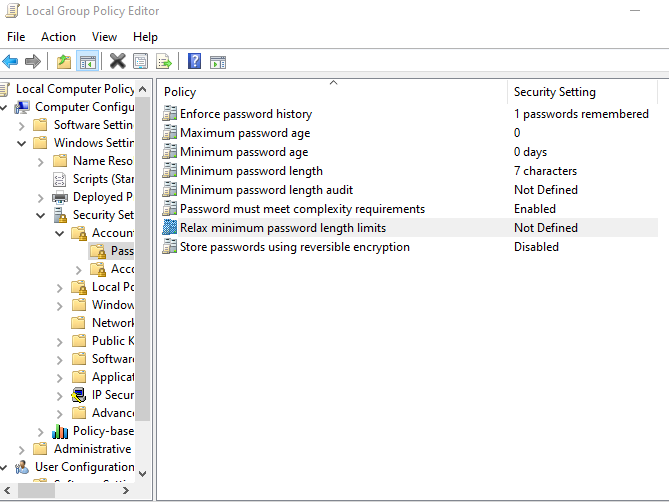Click tree pane horizontal scroll right arrow
669x502 pixels.
tap(125, 490)
